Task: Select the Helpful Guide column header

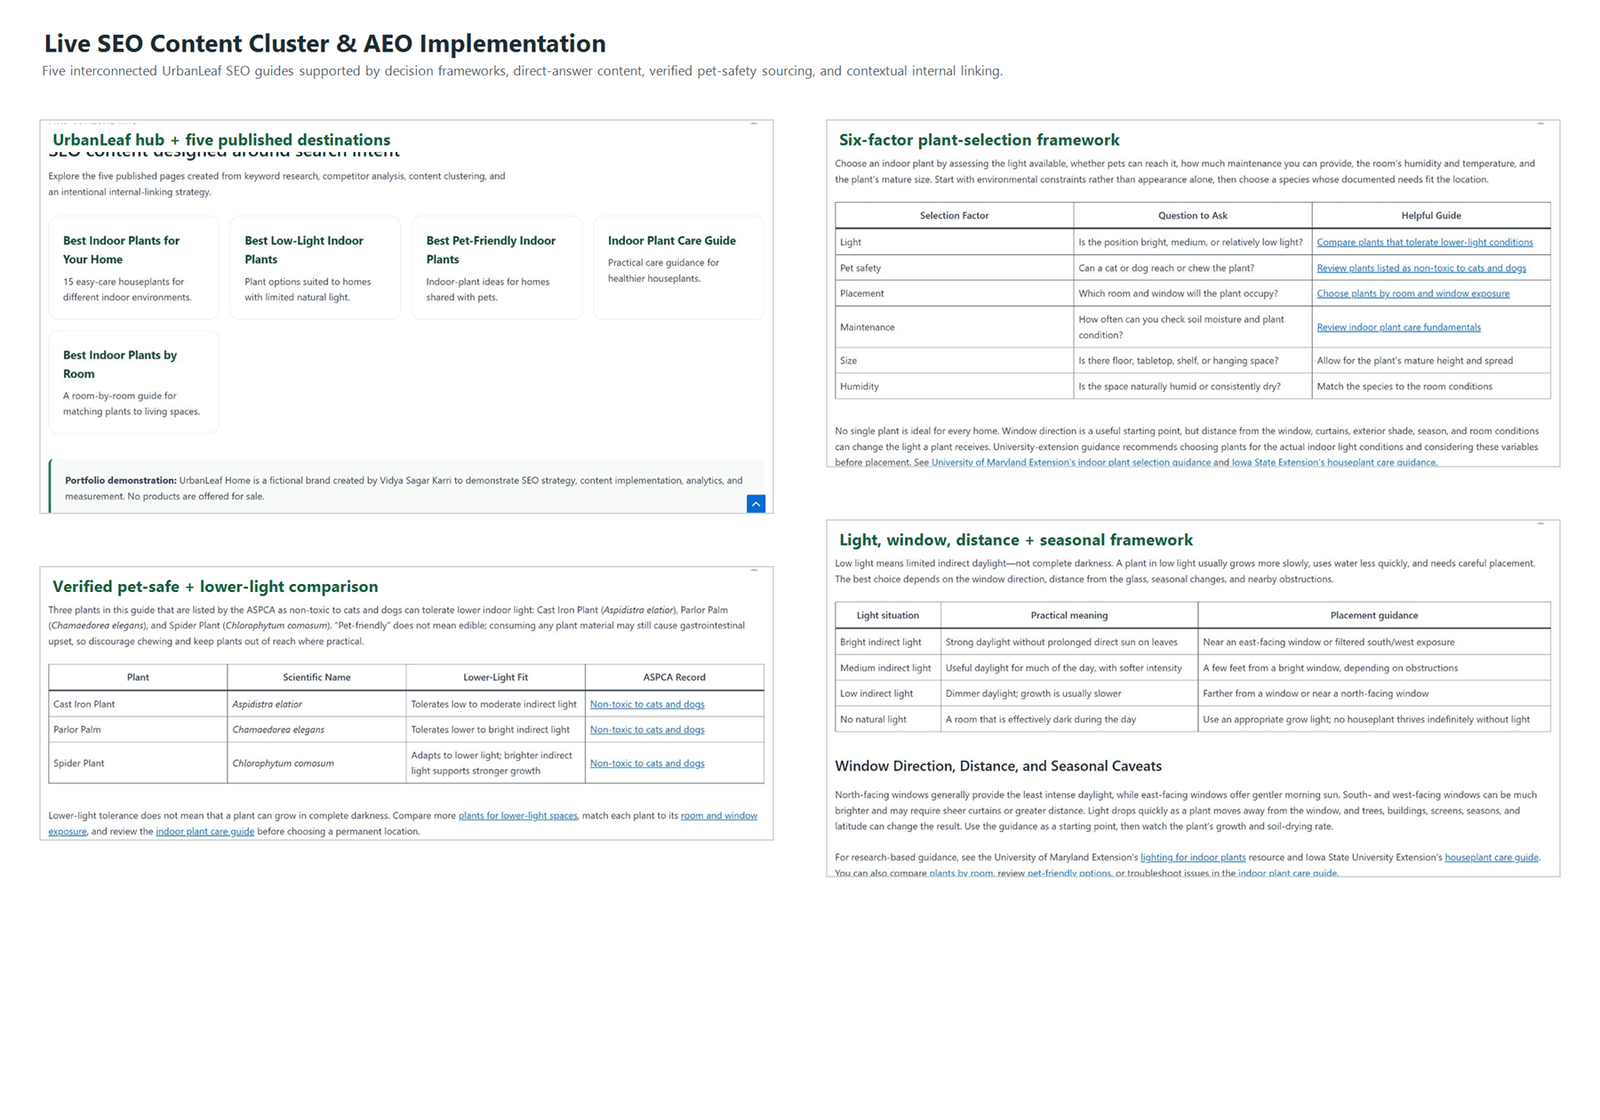Action: click(x=1431, y=215)
